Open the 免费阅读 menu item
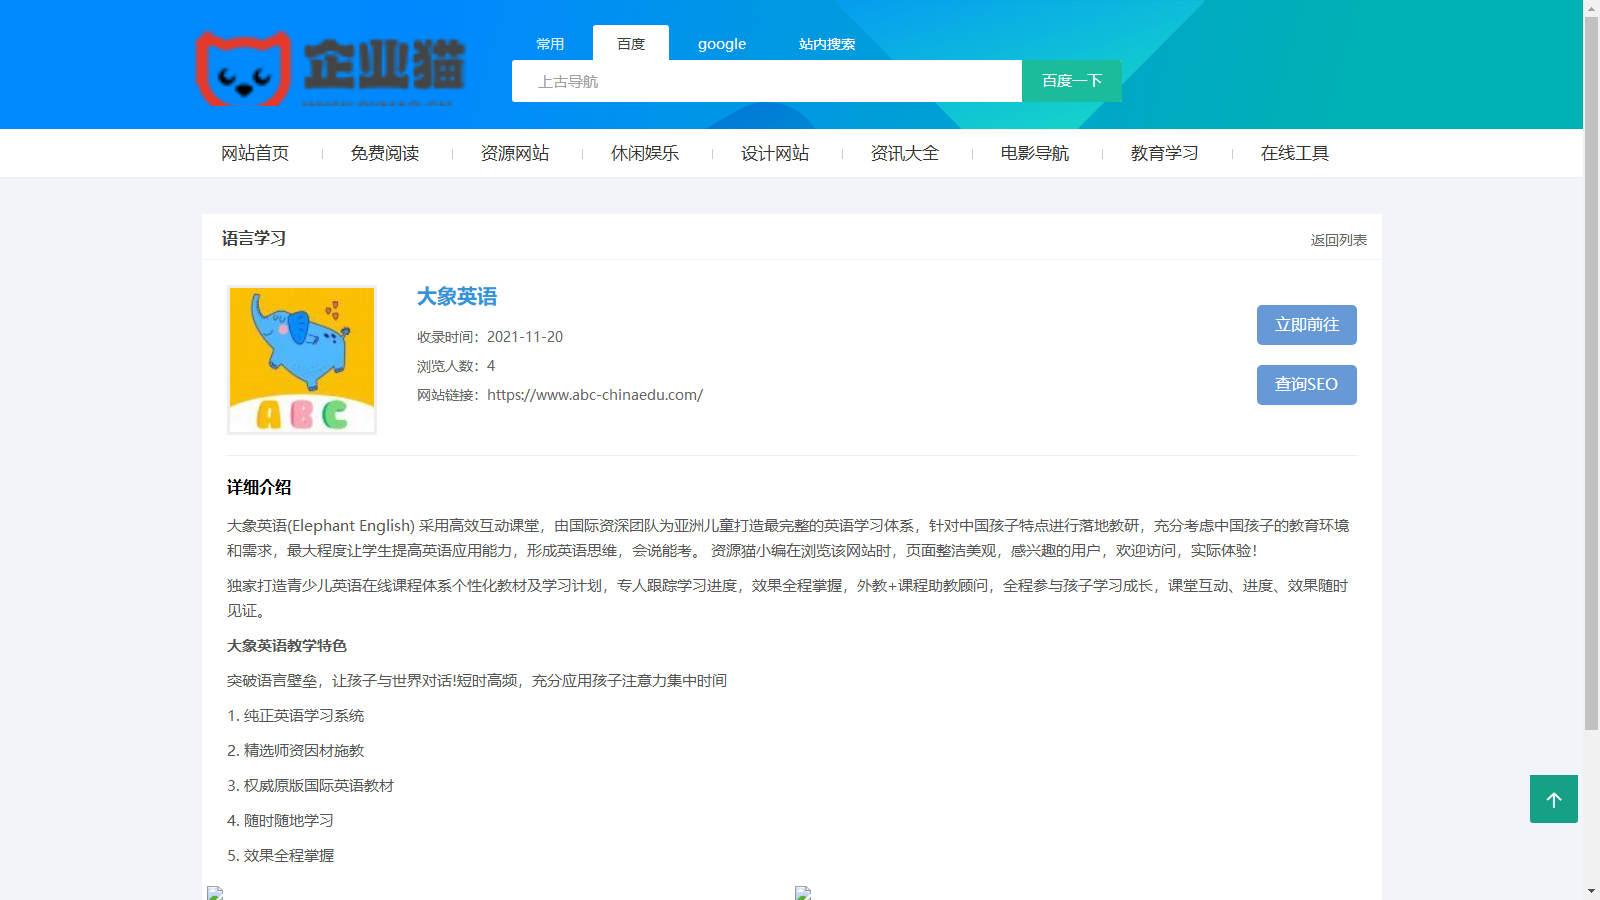The height and width of the screenshot is (900, 1600). pos(385,153)
